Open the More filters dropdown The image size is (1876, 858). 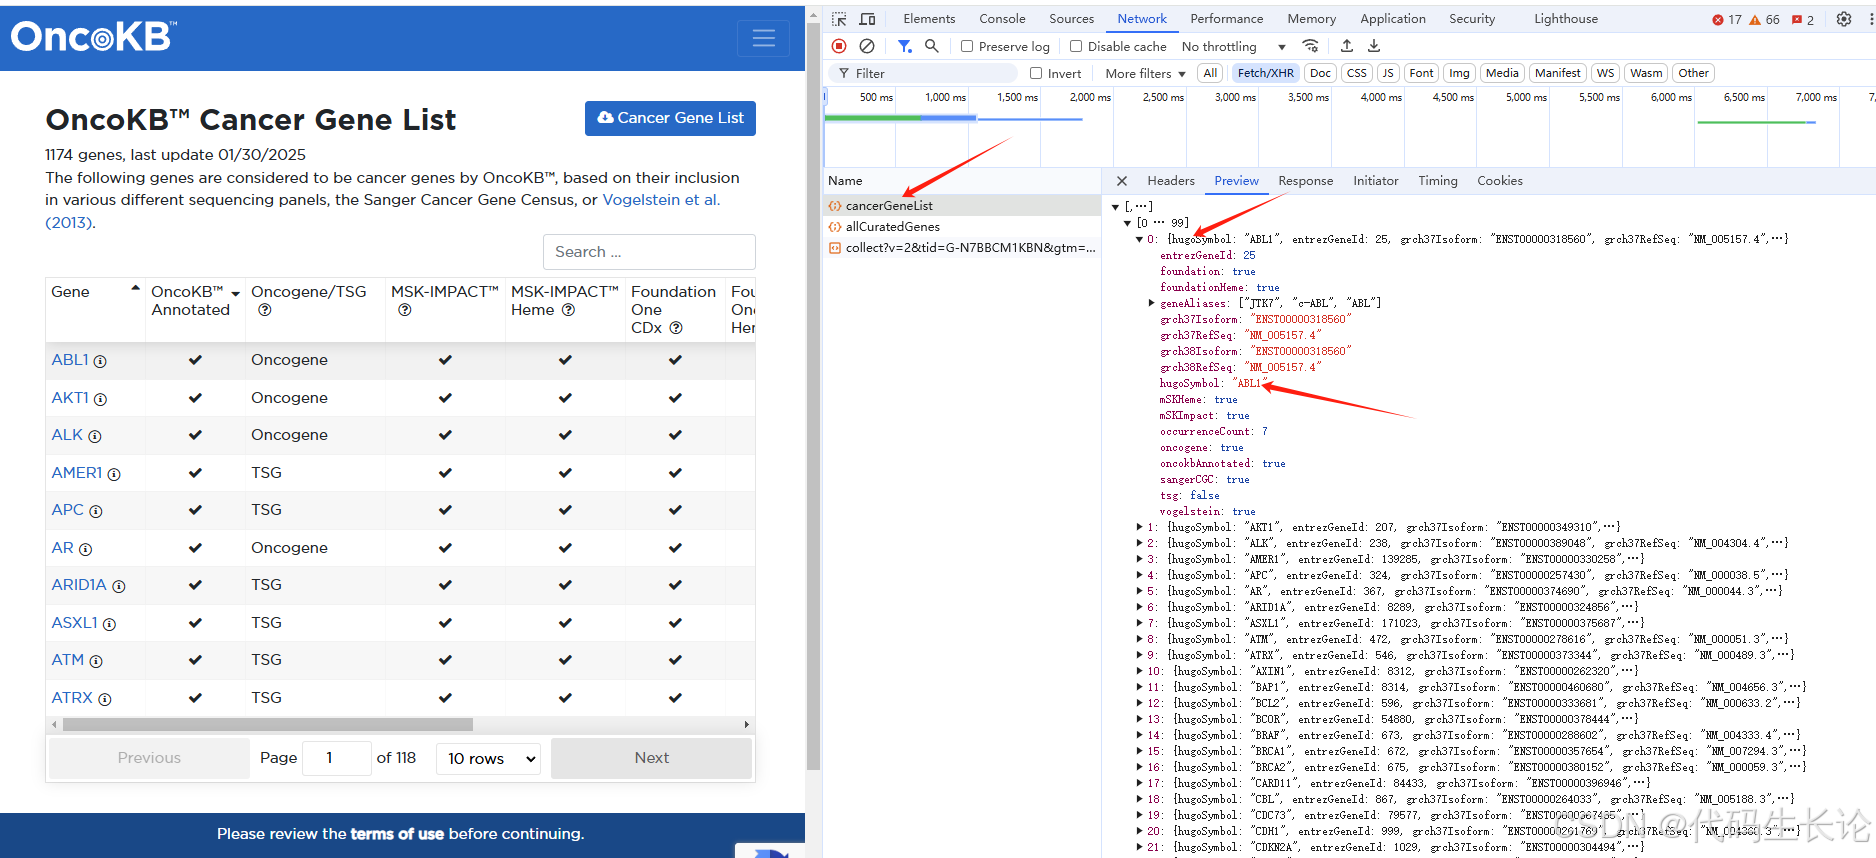pyautogui.click(x=1145, y=73)
